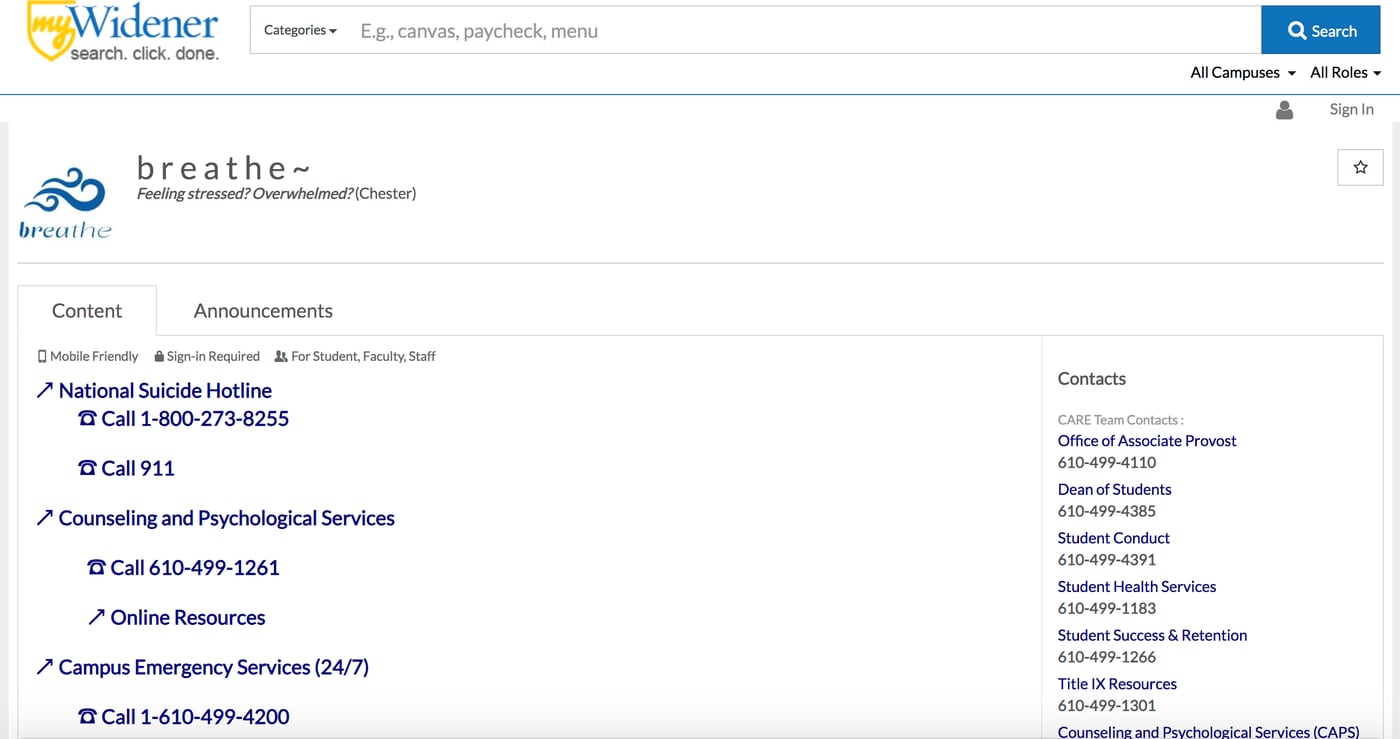Click the Sign In link
Viewport: 1400px width, 739px height.
tap(1351, 110)
